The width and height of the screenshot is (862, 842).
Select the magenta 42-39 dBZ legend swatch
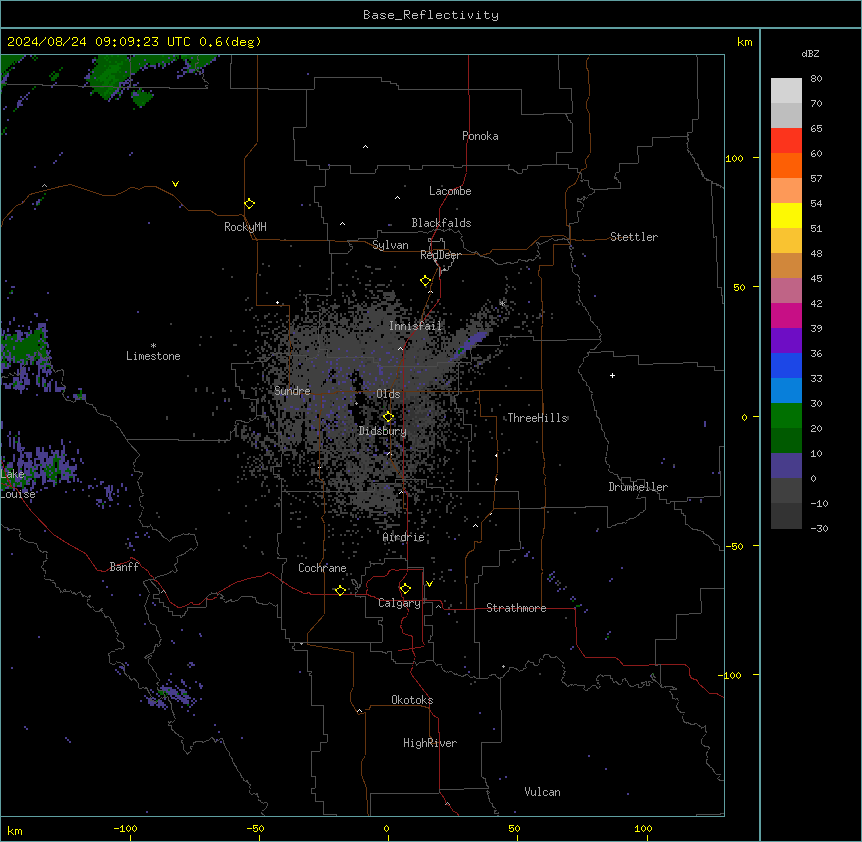point(786,315)
